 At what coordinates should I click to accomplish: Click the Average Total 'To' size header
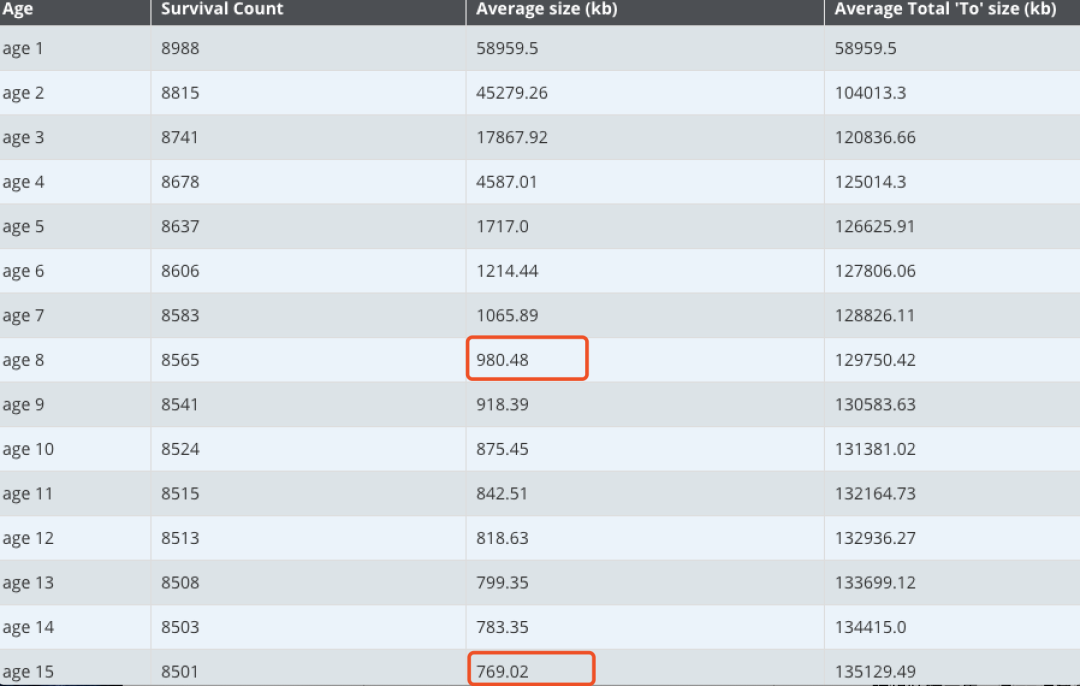pos(945,10)
